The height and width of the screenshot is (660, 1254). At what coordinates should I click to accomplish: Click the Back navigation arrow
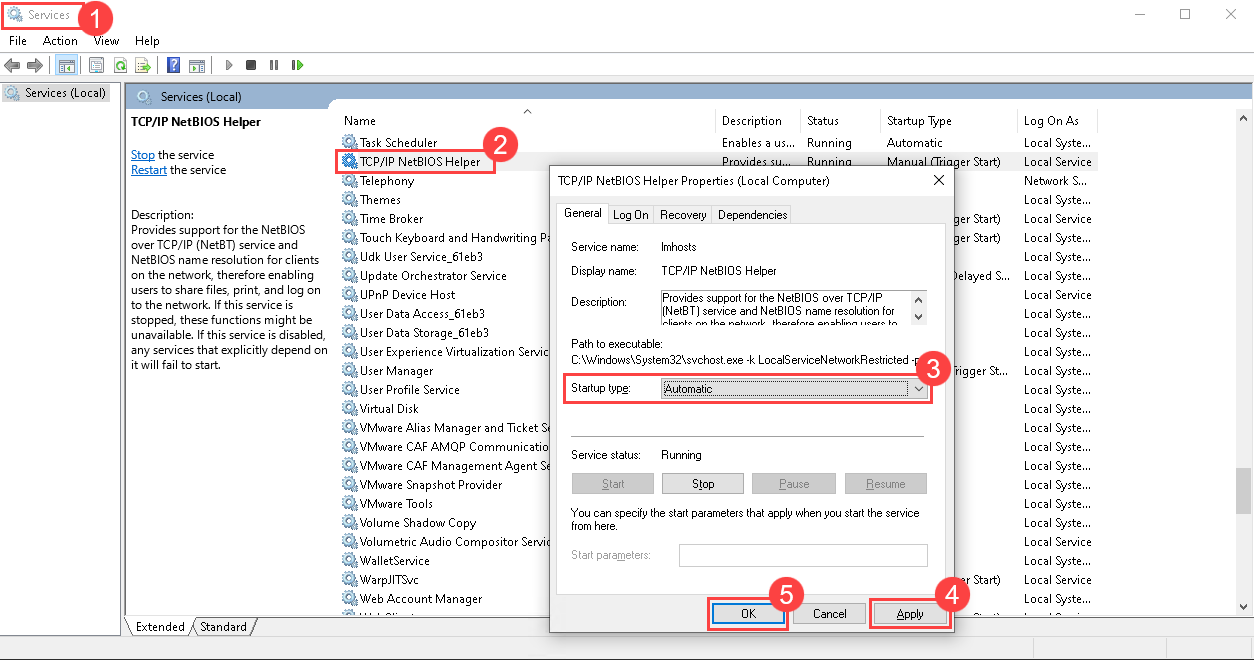[12, 65]
